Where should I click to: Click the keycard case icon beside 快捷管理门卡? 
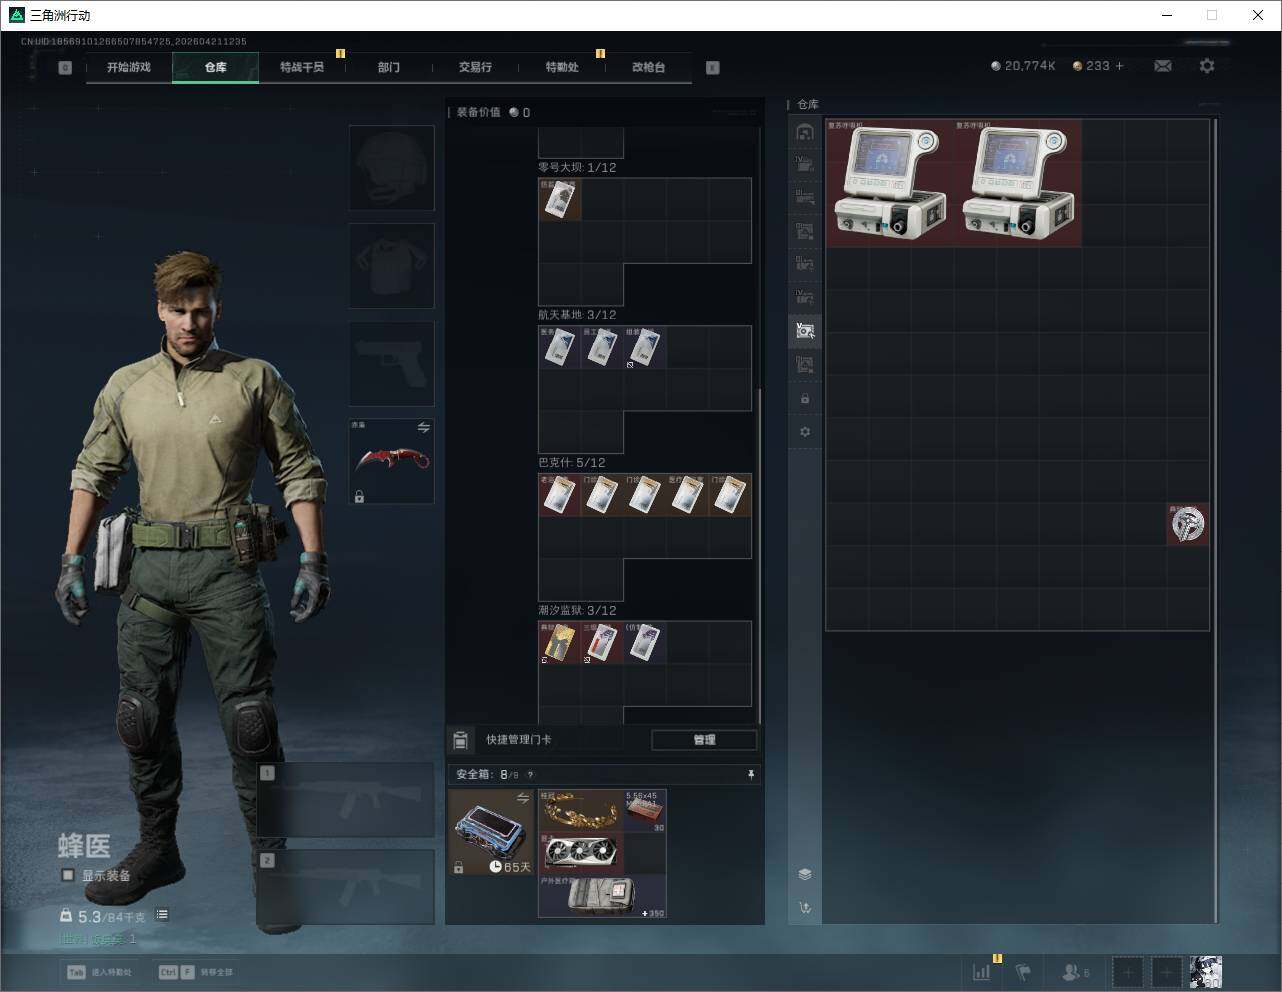461,740
